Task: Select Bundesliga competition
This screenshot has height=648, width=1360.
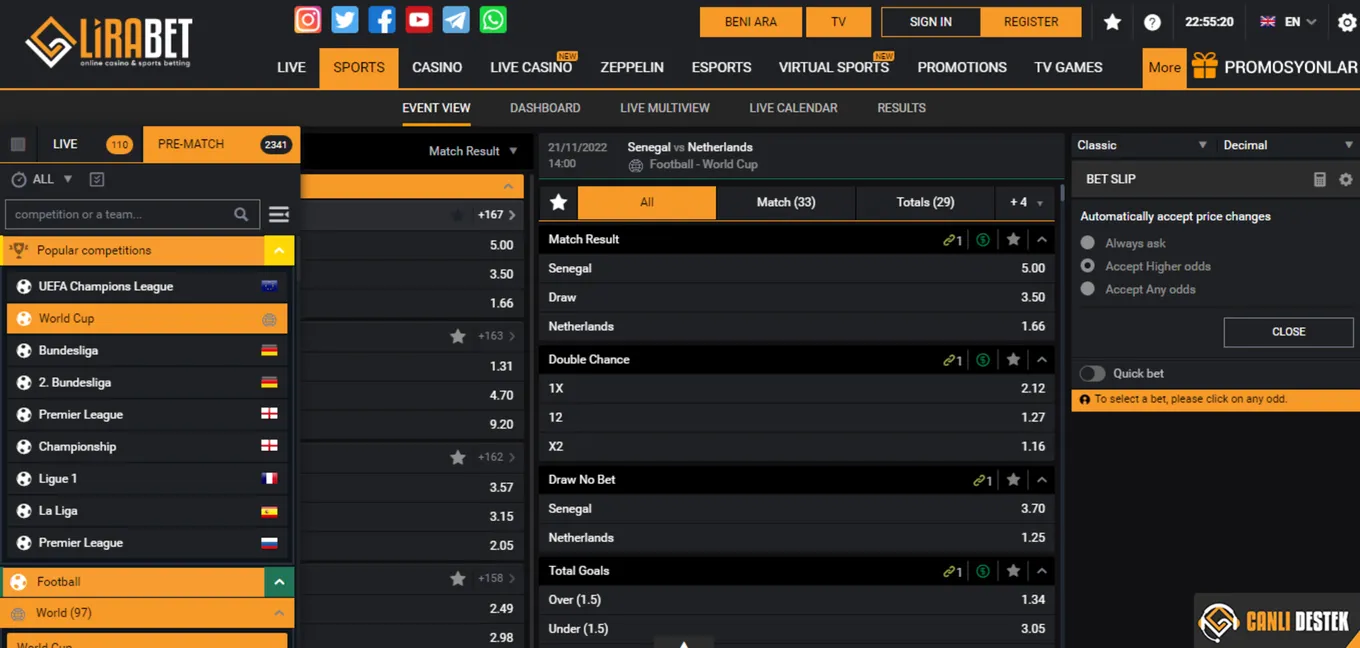Action: [x=147, y=351]
